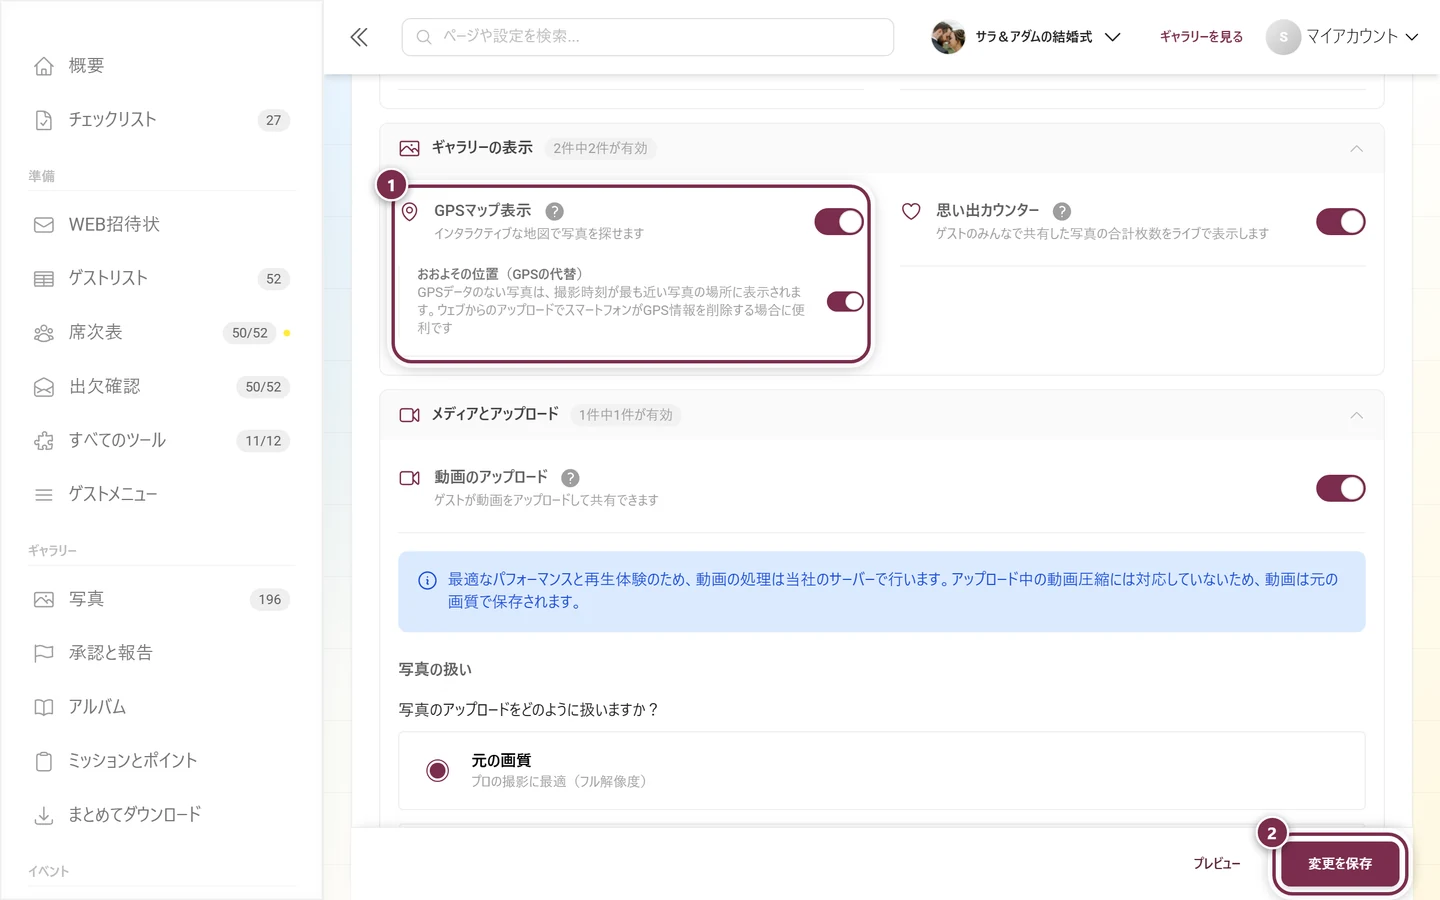Click the image icon in ギャラリーの表示 header
Image resolution: width=1440 pixels, height=900 pixels.
tap(410, 148)
